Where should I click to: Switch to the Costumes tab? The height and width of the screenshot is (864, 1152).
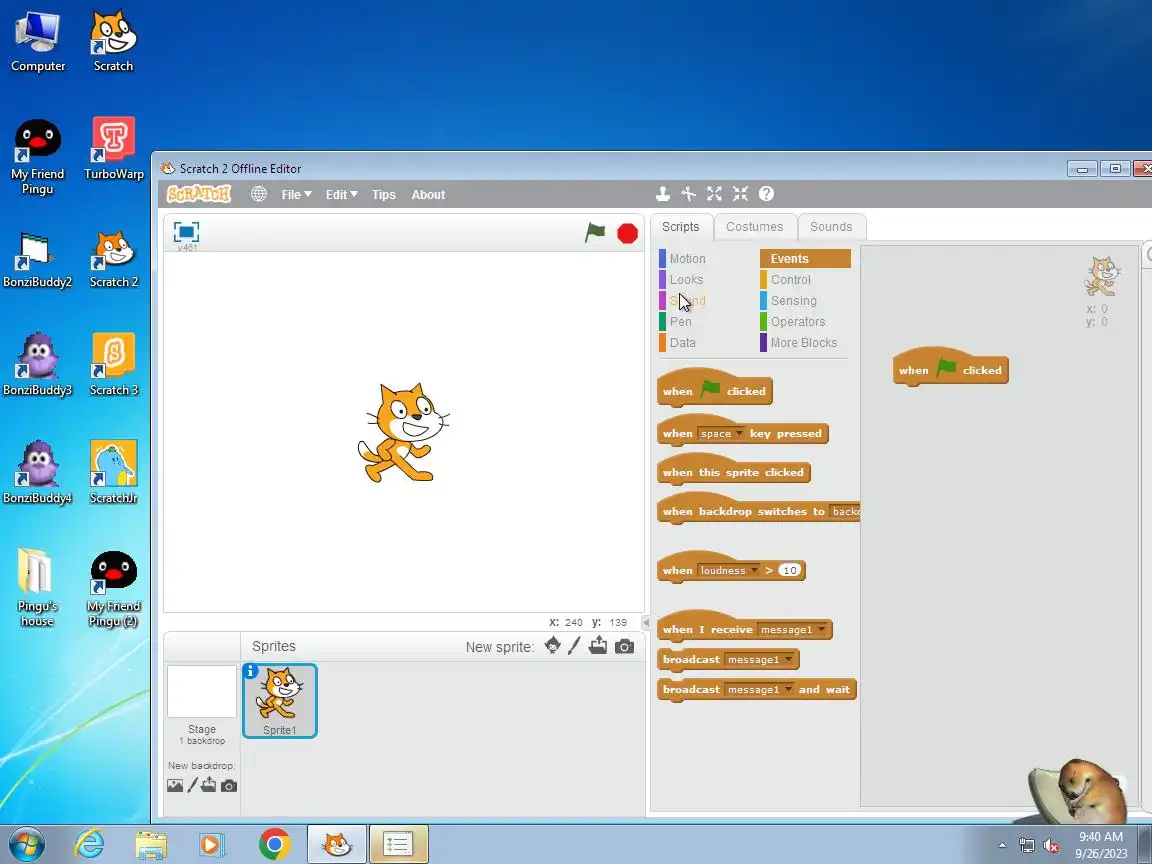pos(755,227)
